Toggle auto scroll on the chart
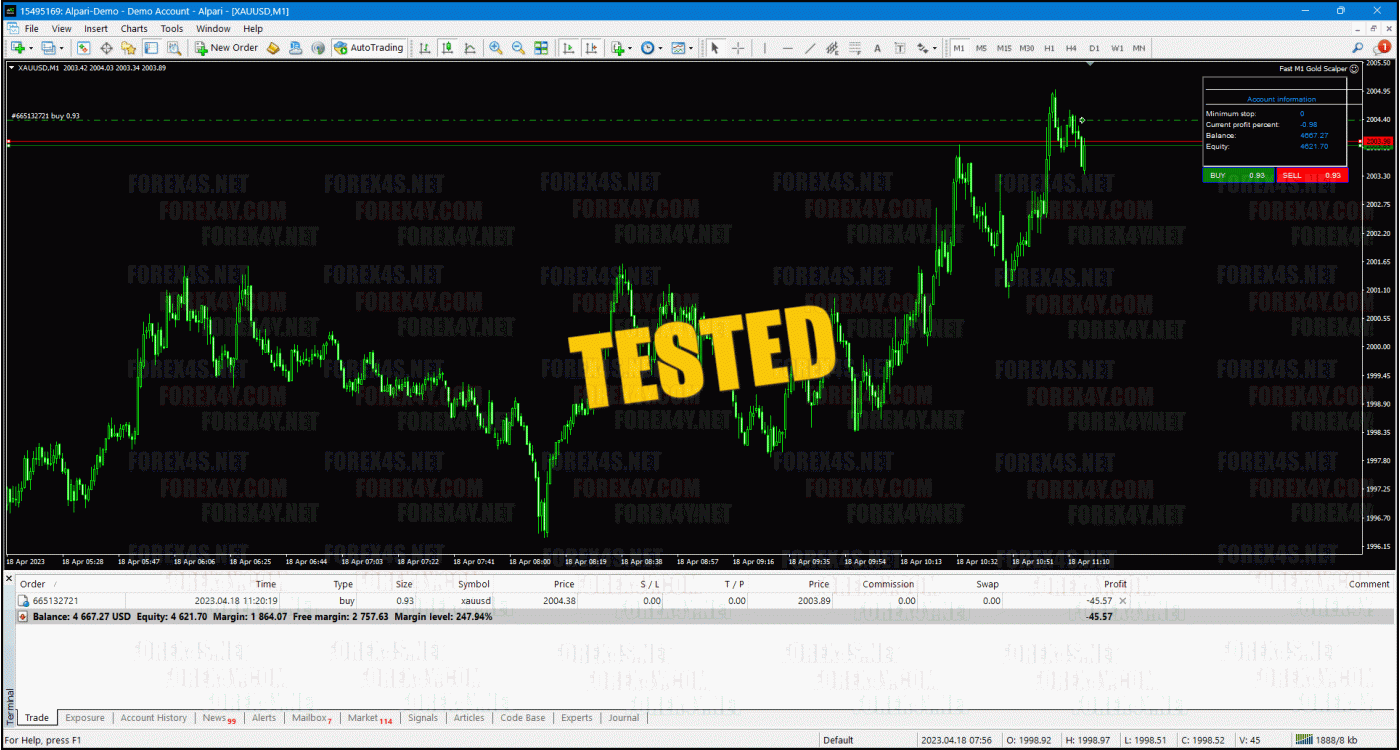Viewport: 1400px width, 750px height. pos(569,48)
